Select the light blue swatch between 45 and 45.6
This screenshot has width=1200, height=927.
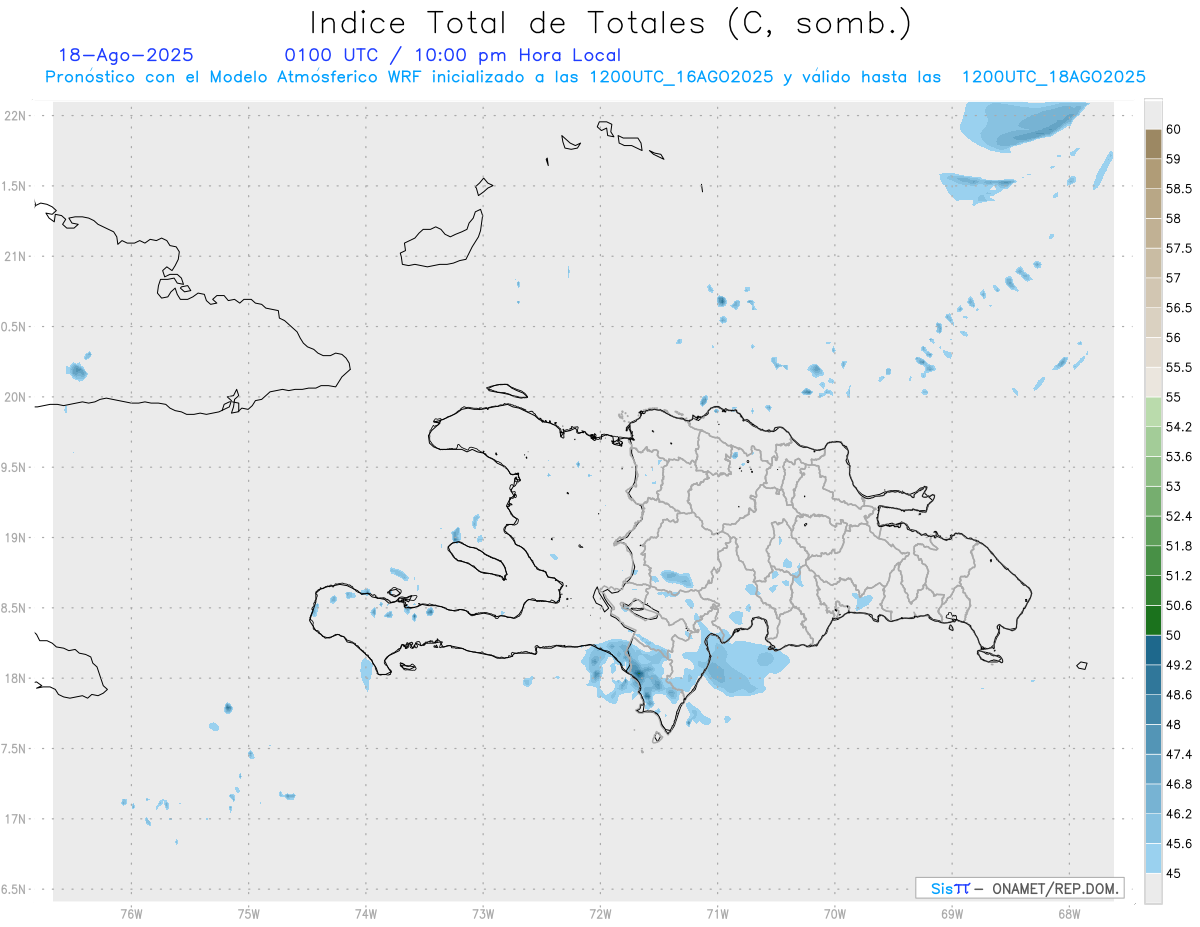pos(1153,858)
